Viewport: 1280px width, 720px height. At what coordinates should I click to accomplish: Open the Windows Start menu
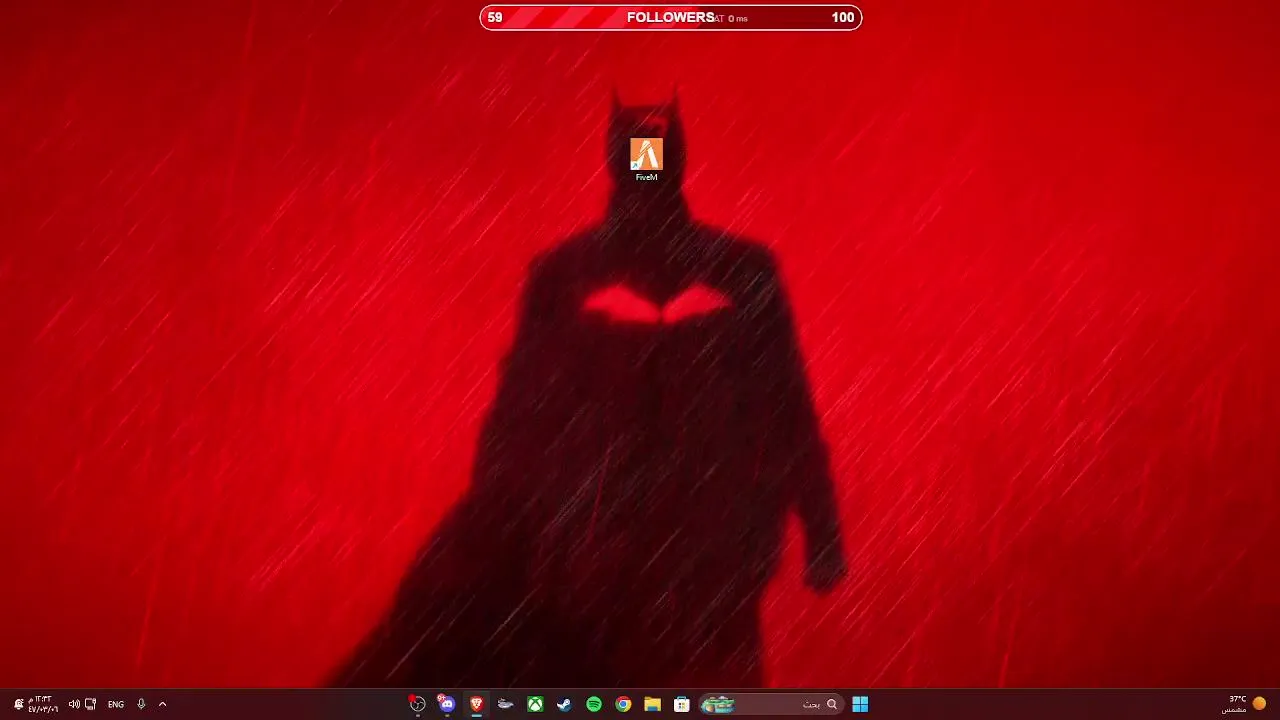860,704
